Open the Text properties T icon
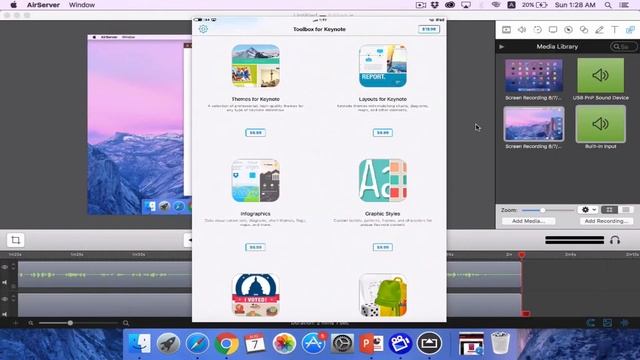The image size is (640, 360). [x=615, y=30]
